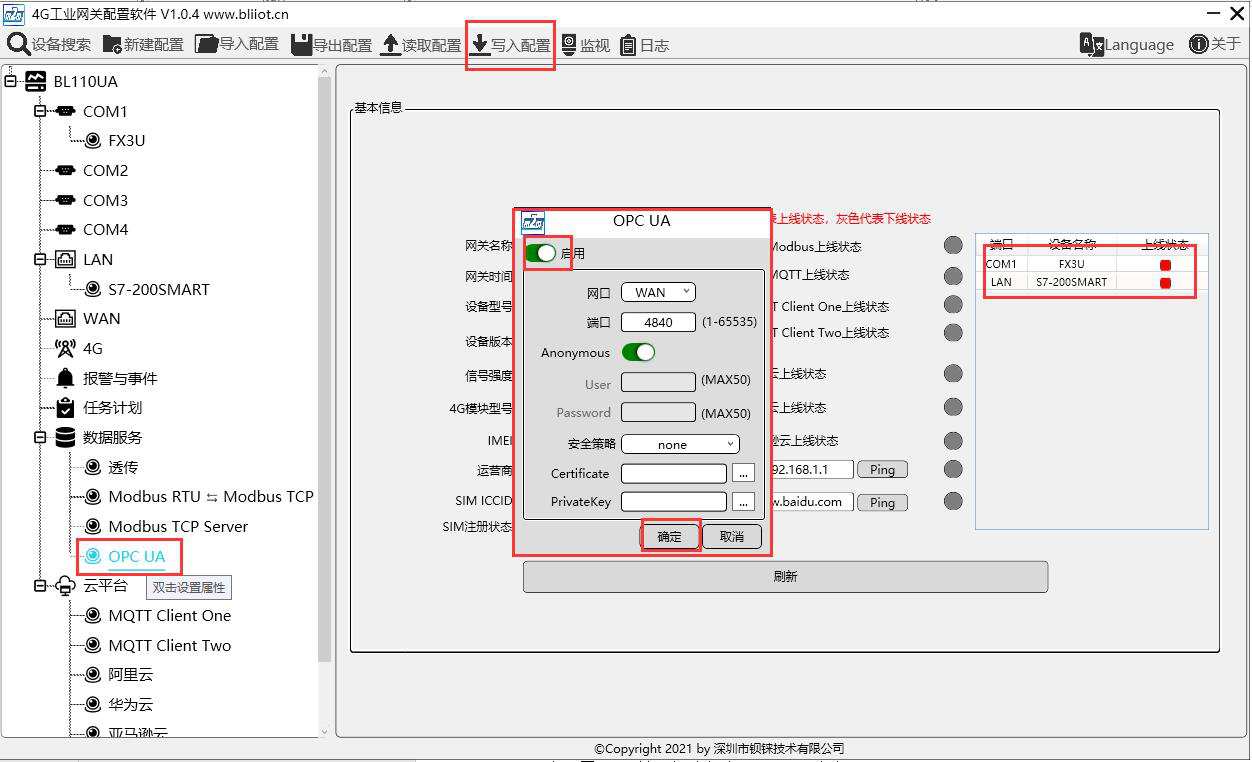
Task: Open 导入配置 folder icon
Action: tap(206, 45)
